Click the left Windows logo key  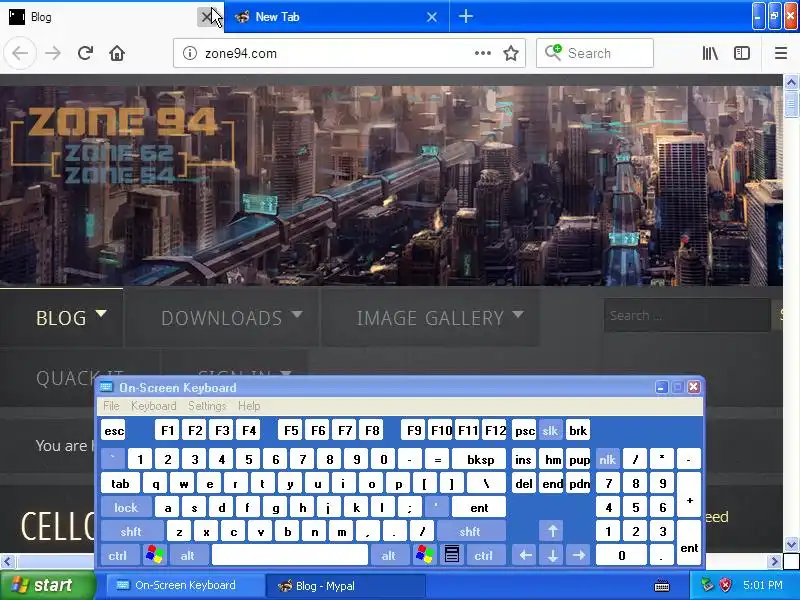pos(155,555)
